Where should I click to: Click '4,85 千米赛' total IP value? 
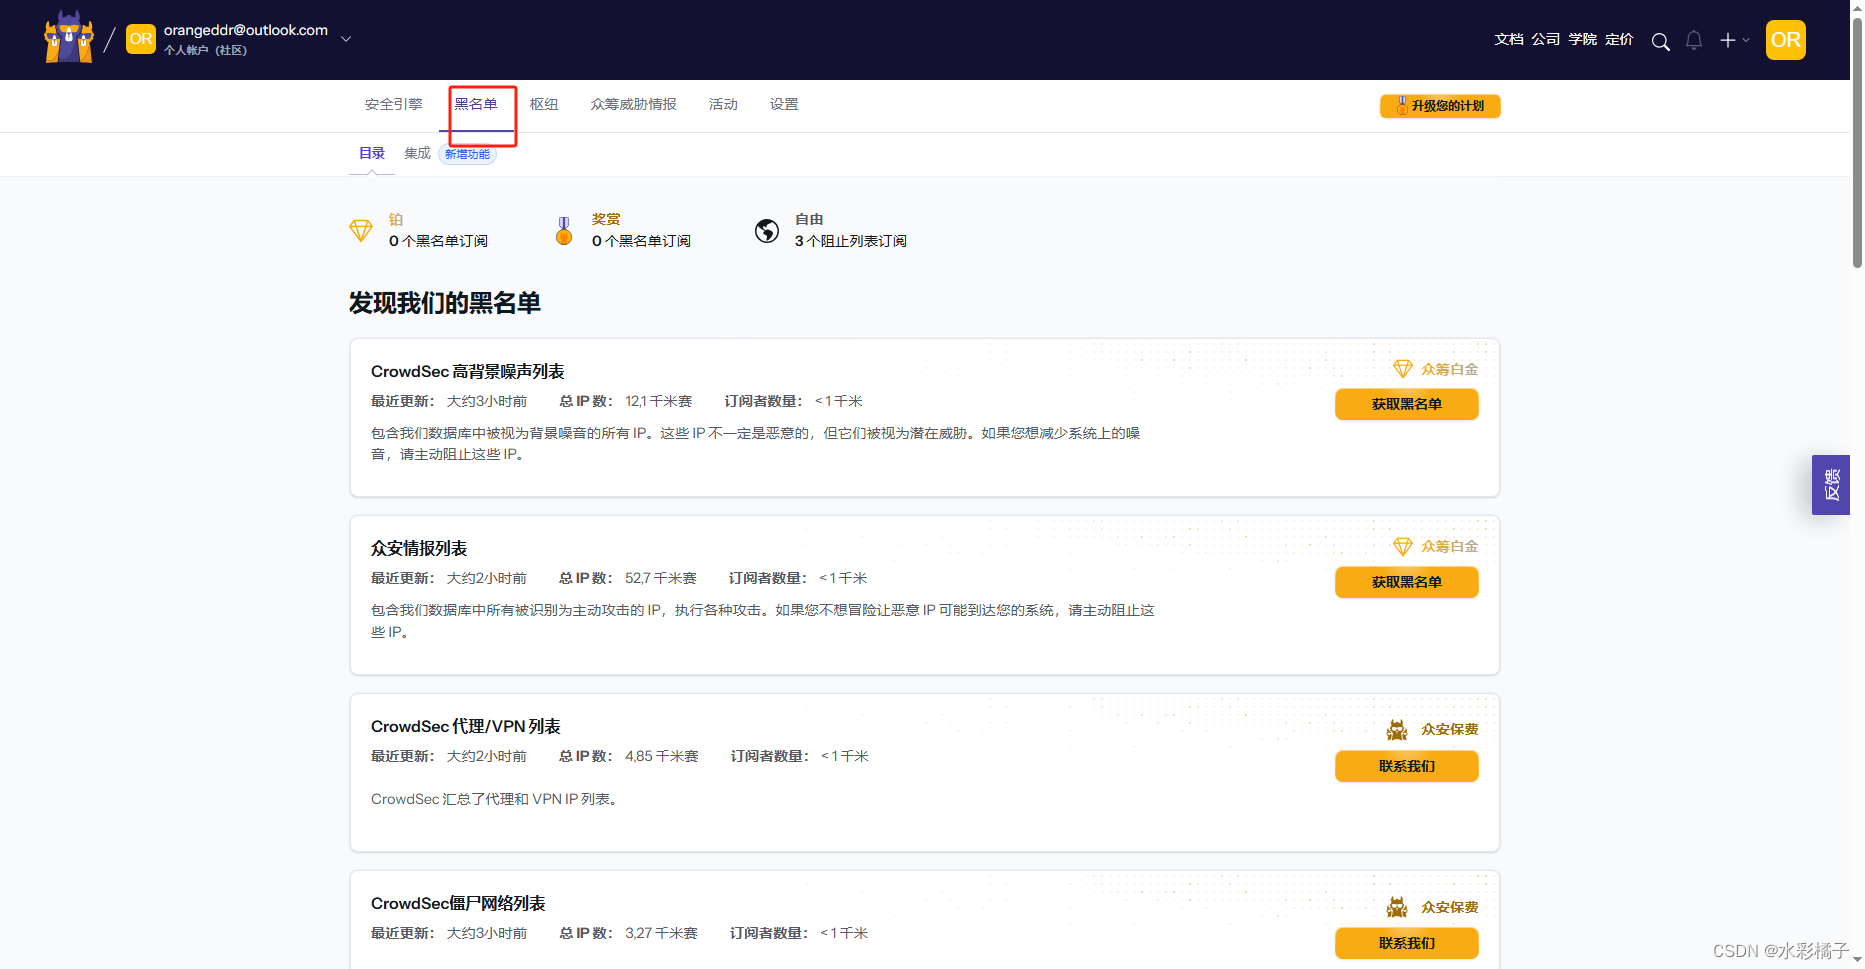662,756
